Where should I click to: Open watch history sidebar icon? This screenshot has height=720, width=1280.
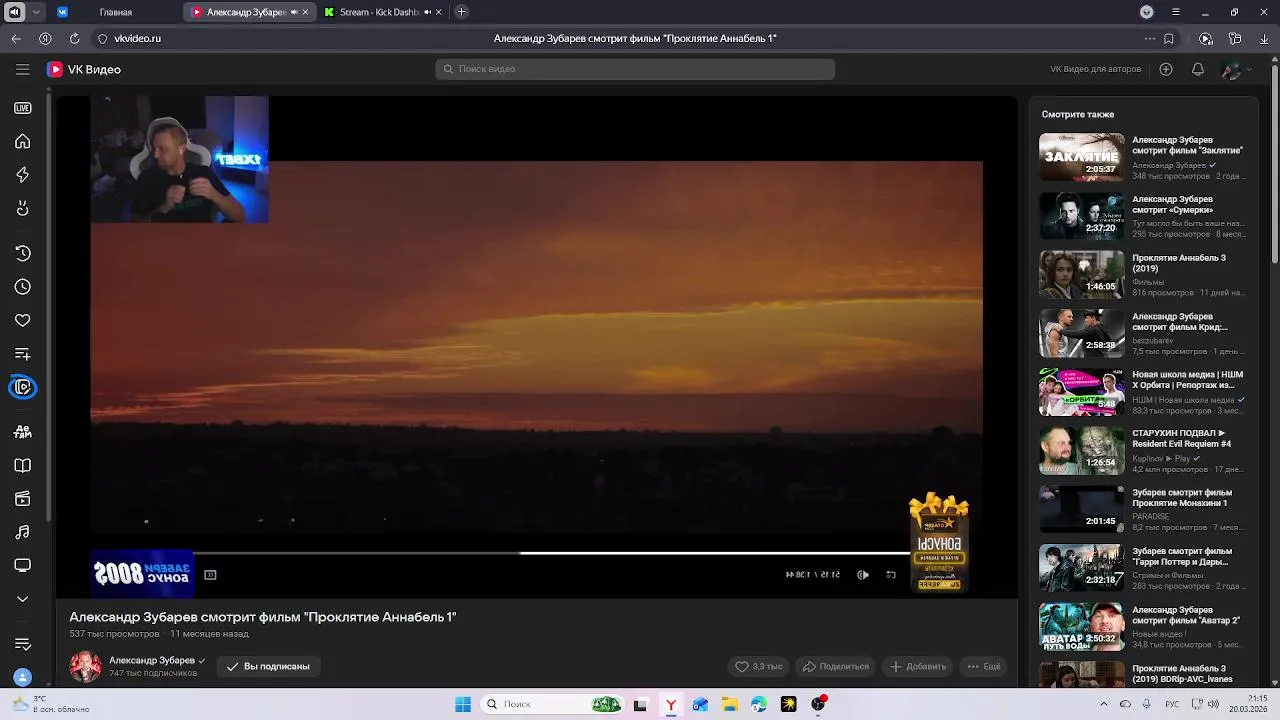(x=22, y=253)
